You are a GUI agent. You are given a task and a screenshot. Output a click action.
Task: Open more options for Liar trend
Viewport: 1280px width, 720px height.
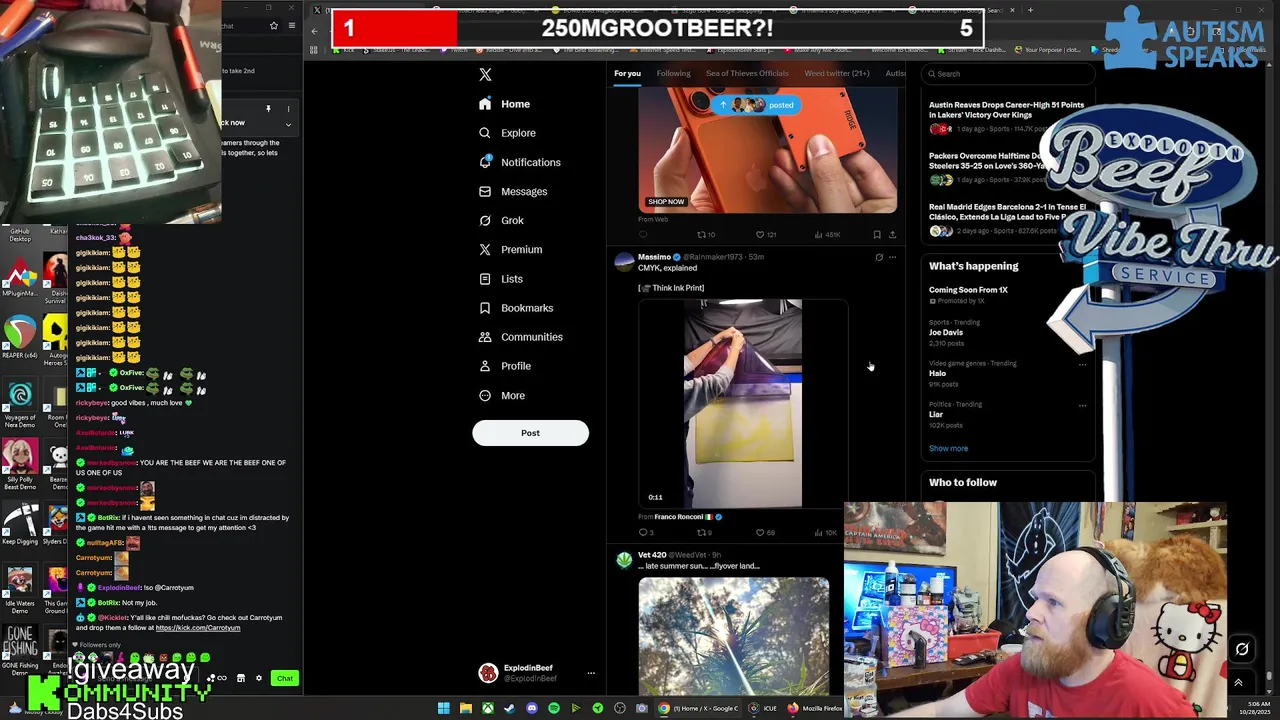(x=1082, y=405)
